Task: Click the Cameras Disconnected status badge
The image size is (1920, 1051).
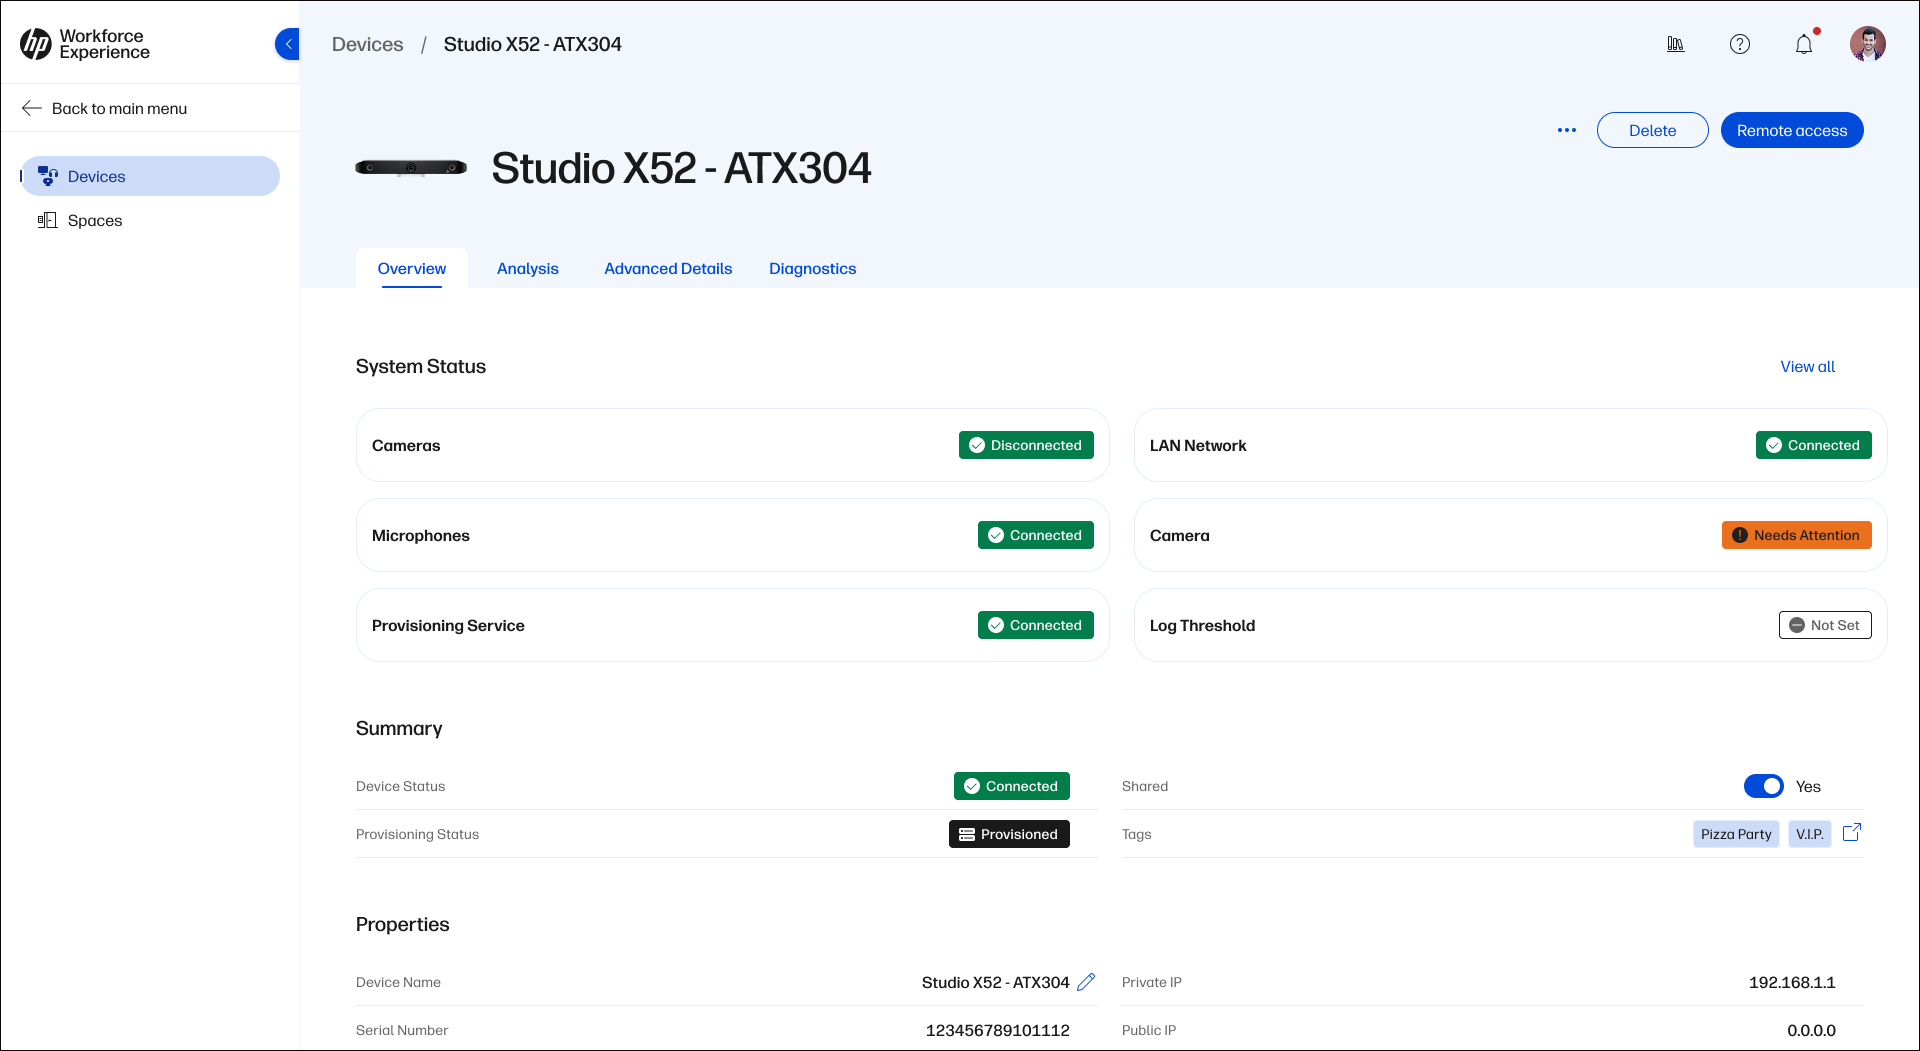Action: point(1026,445)
